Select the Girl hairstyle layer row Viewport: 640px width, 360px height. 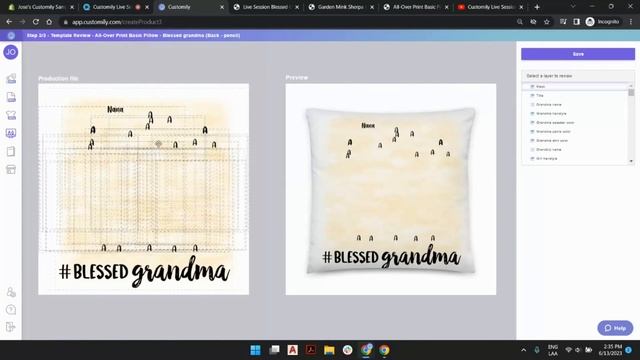click(x=576, y=158)
